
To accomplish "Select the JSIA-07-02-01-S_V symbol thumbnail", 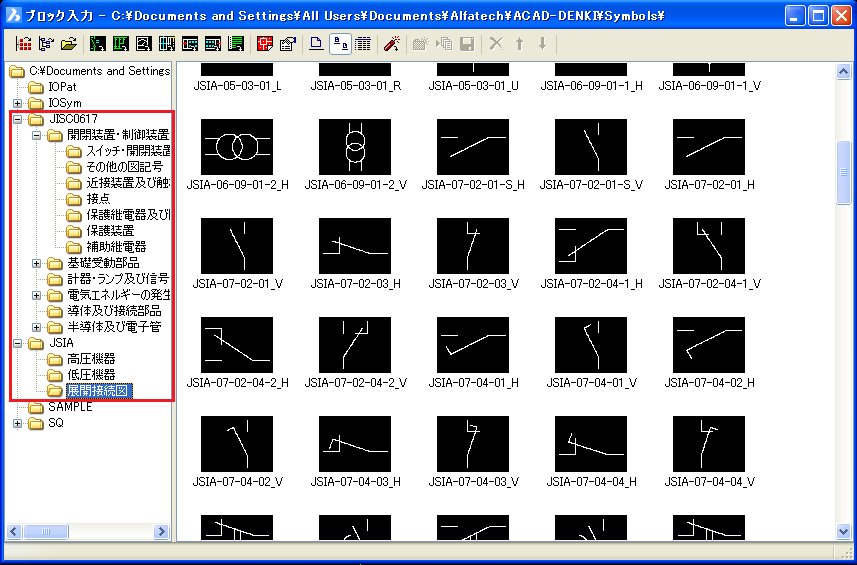I will [x=591, y=147].
